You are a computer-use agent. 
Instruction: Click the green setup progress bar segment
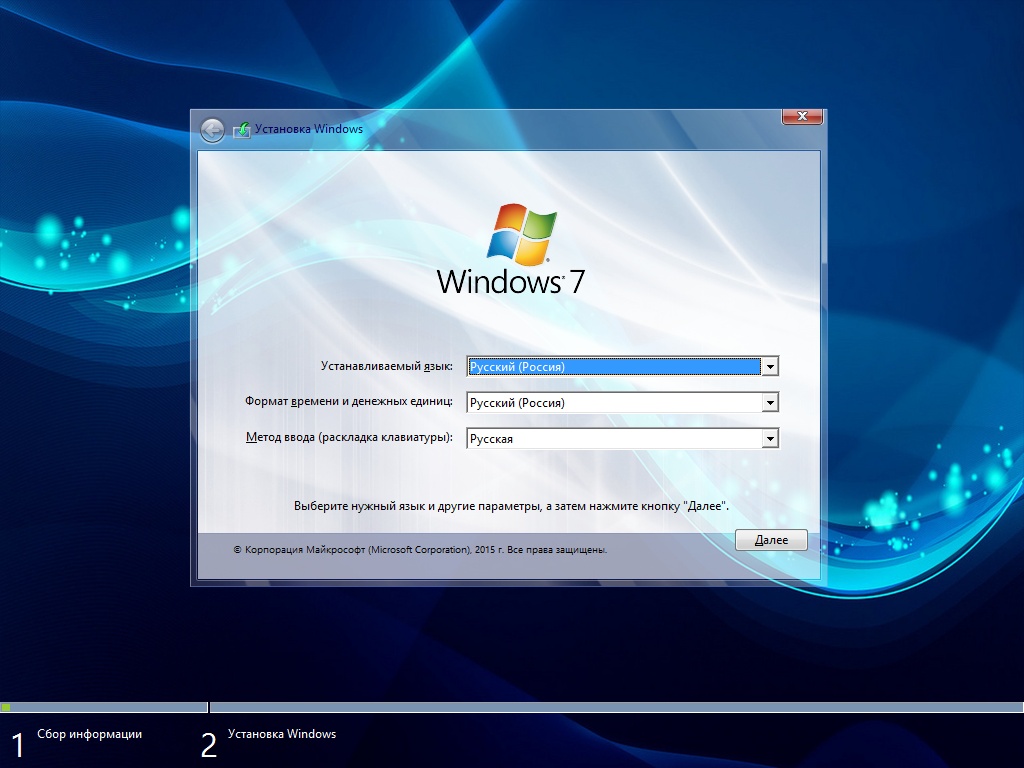tap(6, 707)
